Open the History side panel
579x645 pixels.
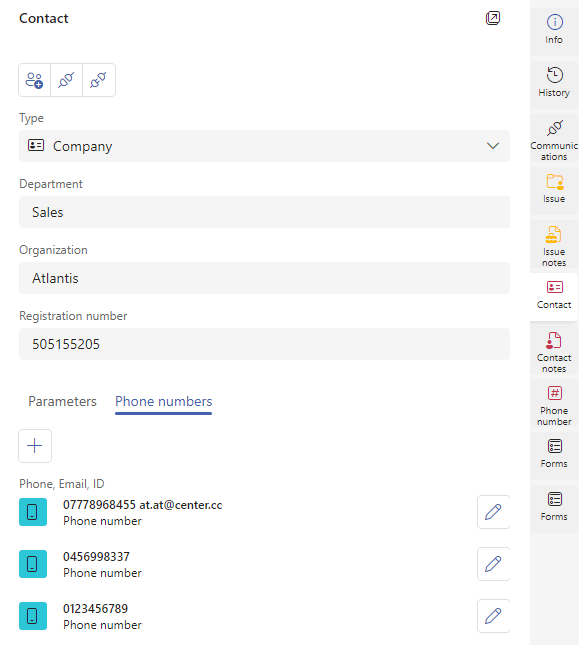click(x=554, y=83)
